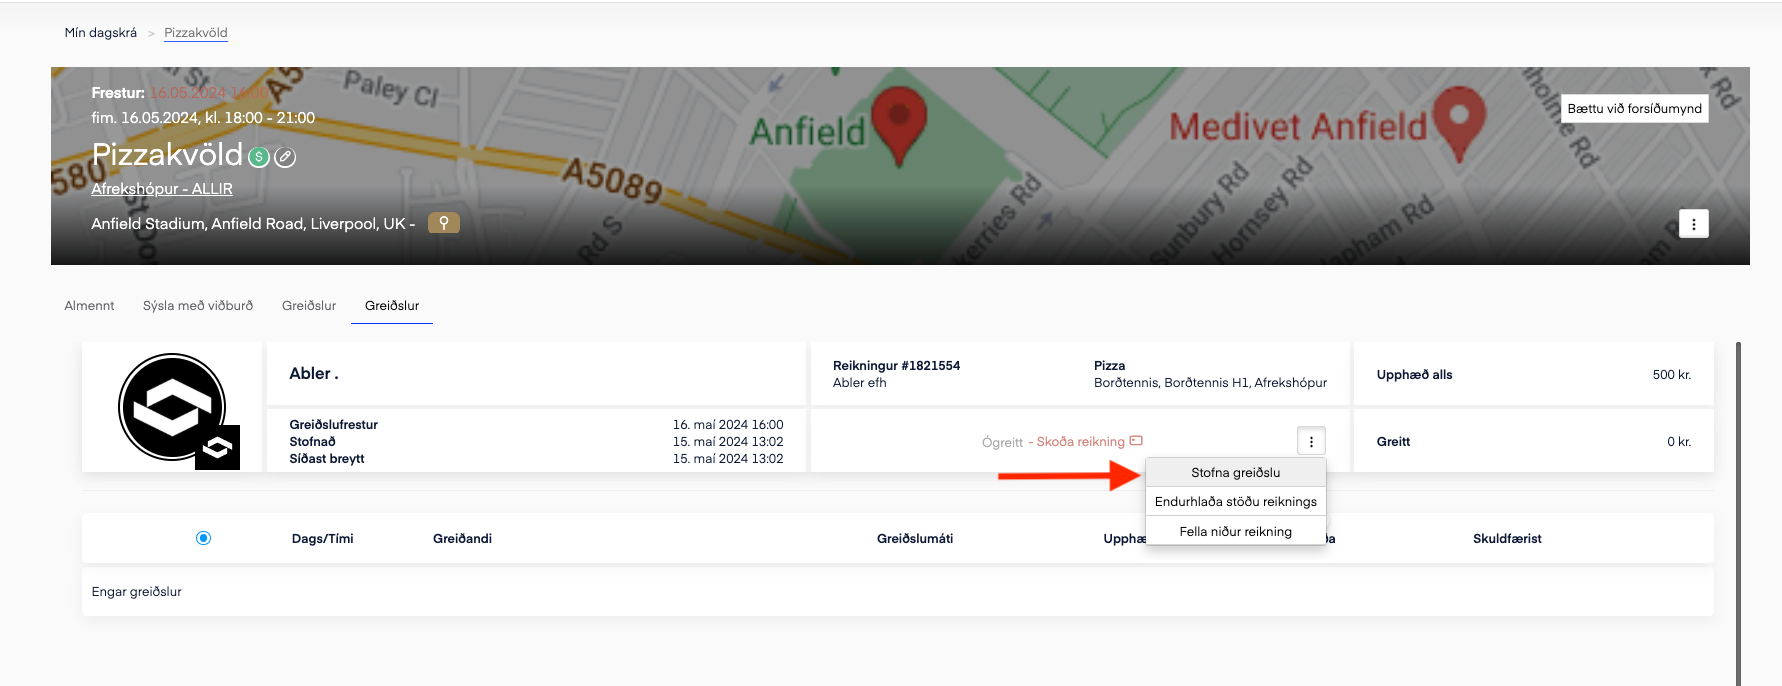Open the map location pin button

444,223
